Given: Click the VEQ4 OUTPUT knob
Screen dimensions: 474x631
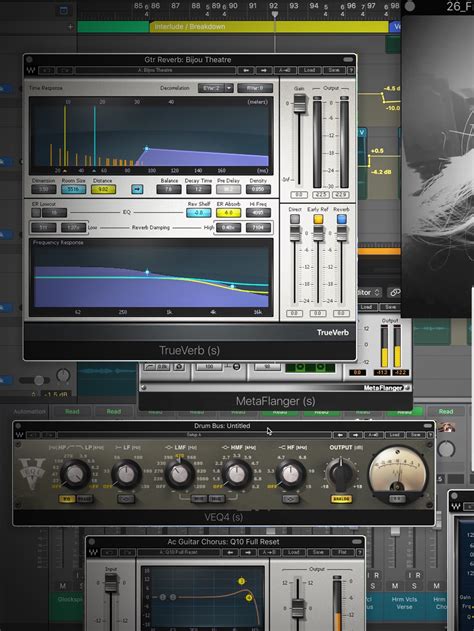Looking at the screenshot, I should (x=341, y=474).
